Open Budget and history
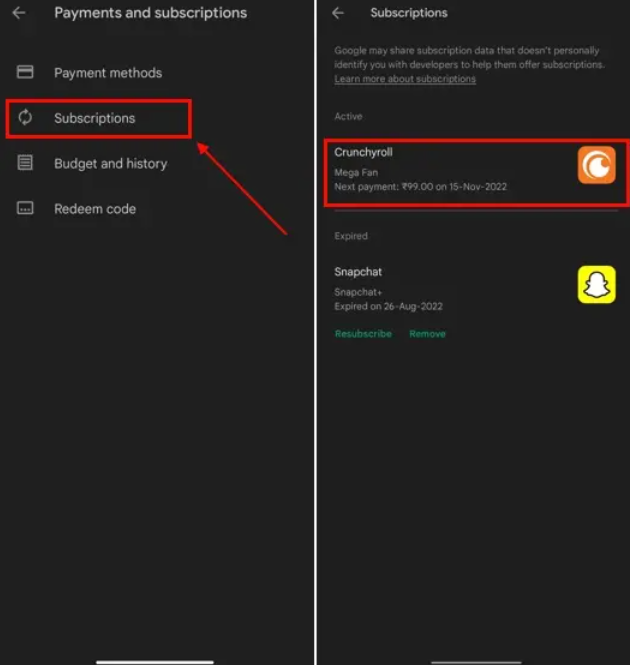630x665 pixels. tap(110, 164)
